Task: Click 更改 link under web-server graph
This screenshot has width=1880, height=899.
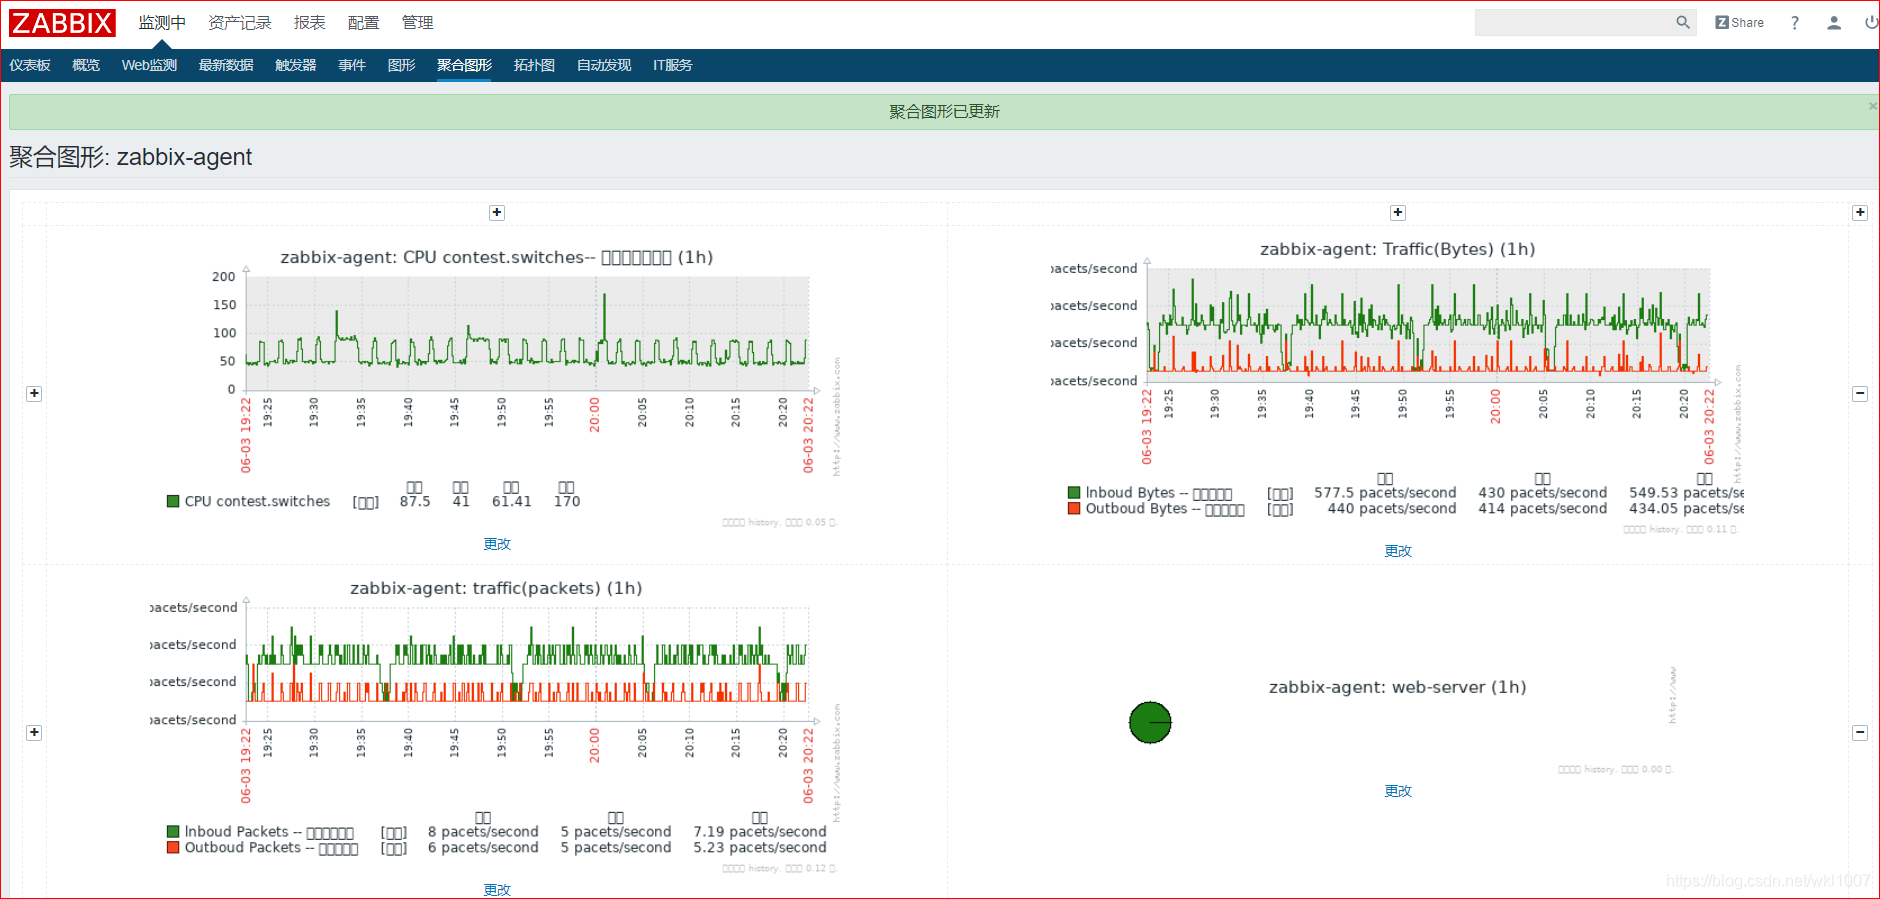Action: (x=1398, y=791)
